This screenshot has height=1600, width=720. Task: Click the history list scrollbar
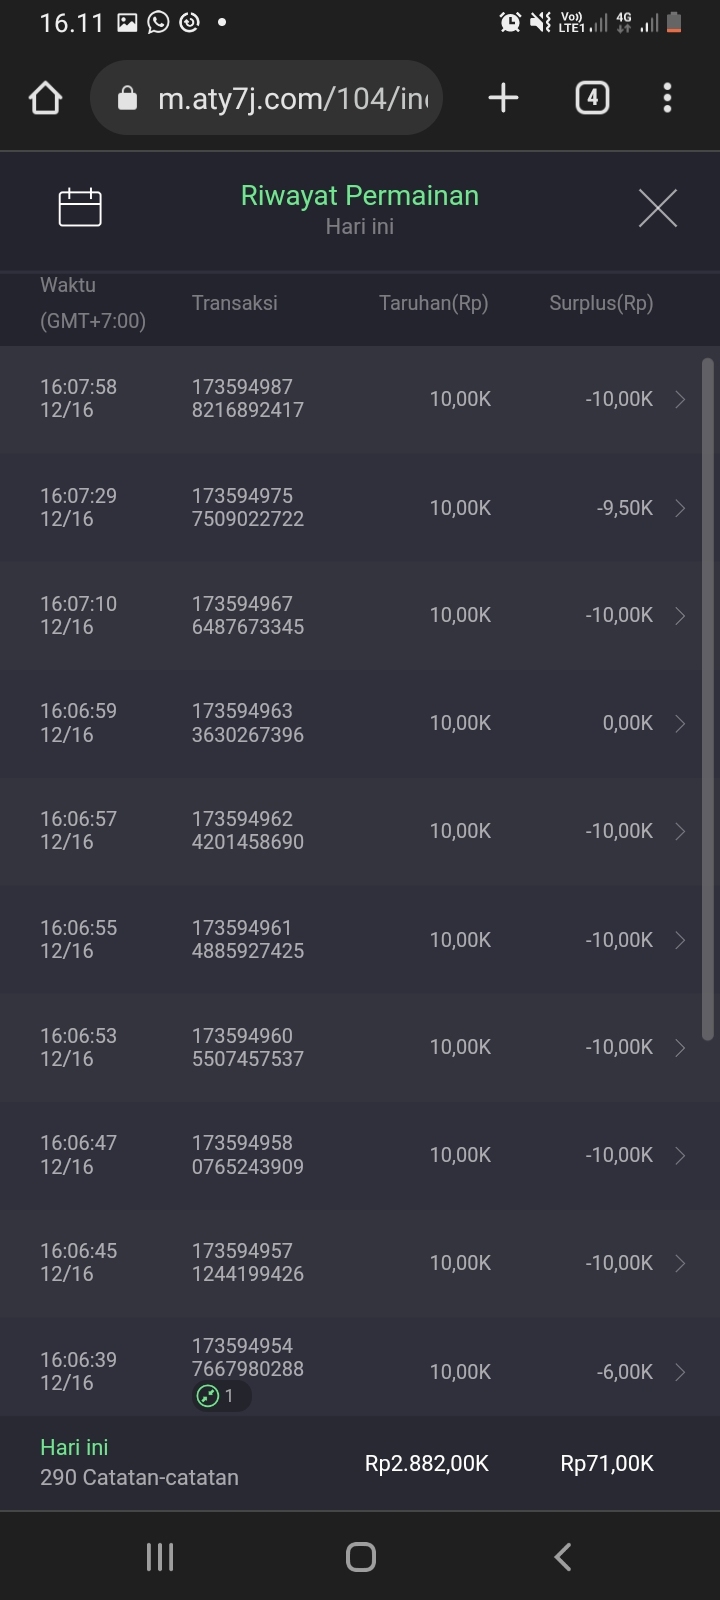[708, 700]
